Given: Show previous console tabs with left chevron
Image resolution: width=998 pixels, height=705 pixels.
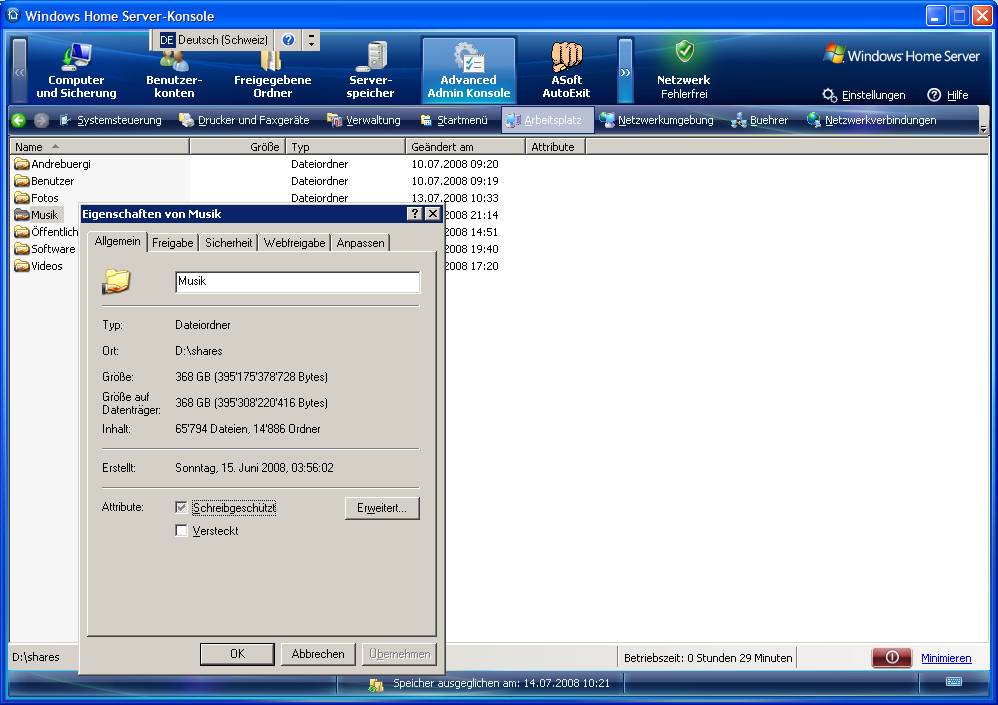Looking at the screenshot, I should 20,70.
